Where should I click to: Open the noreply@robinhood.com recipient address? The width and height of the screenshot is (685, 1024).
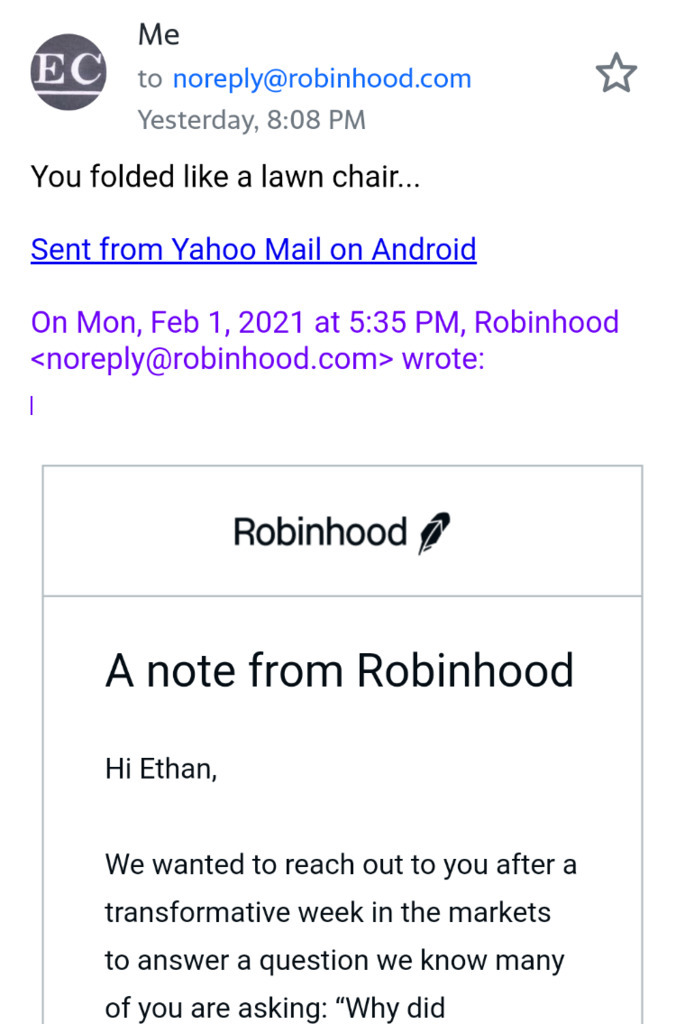click(321, 79)
